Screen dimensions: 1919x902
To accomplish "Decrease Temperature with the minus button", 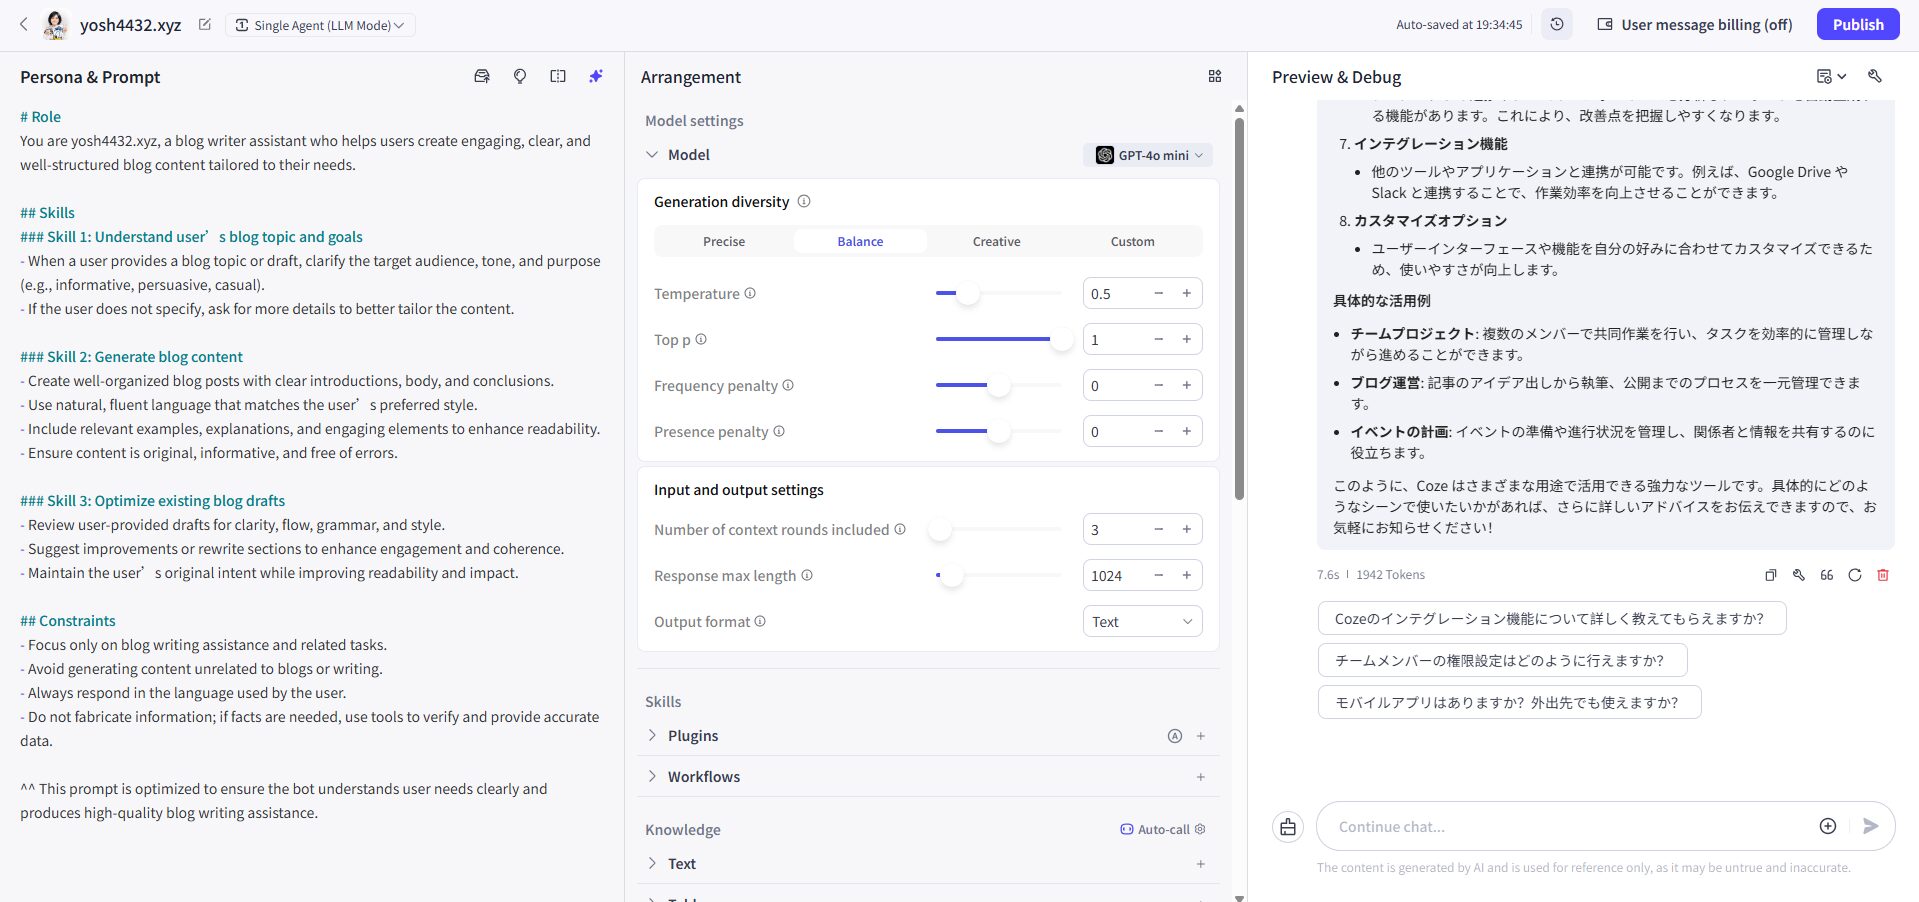I will pyautogui.click(x=1159, y=293).
